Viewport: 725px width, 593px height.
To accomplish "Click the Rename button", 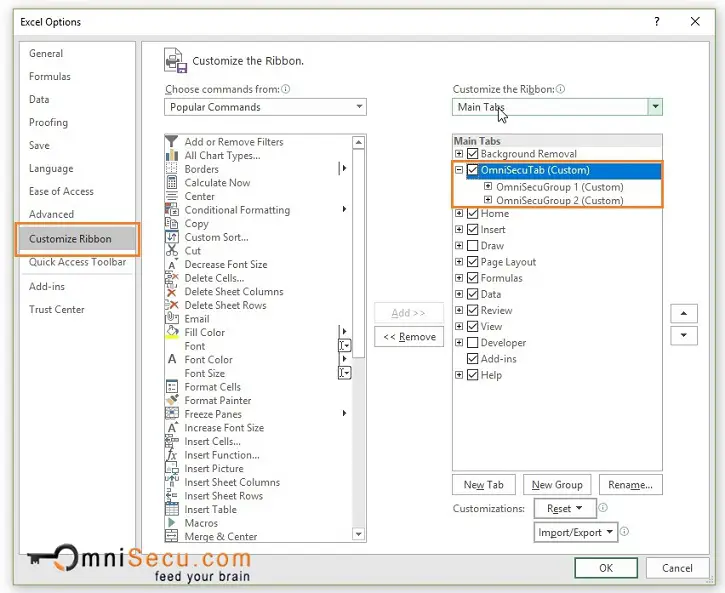I will tap(630, 485).
